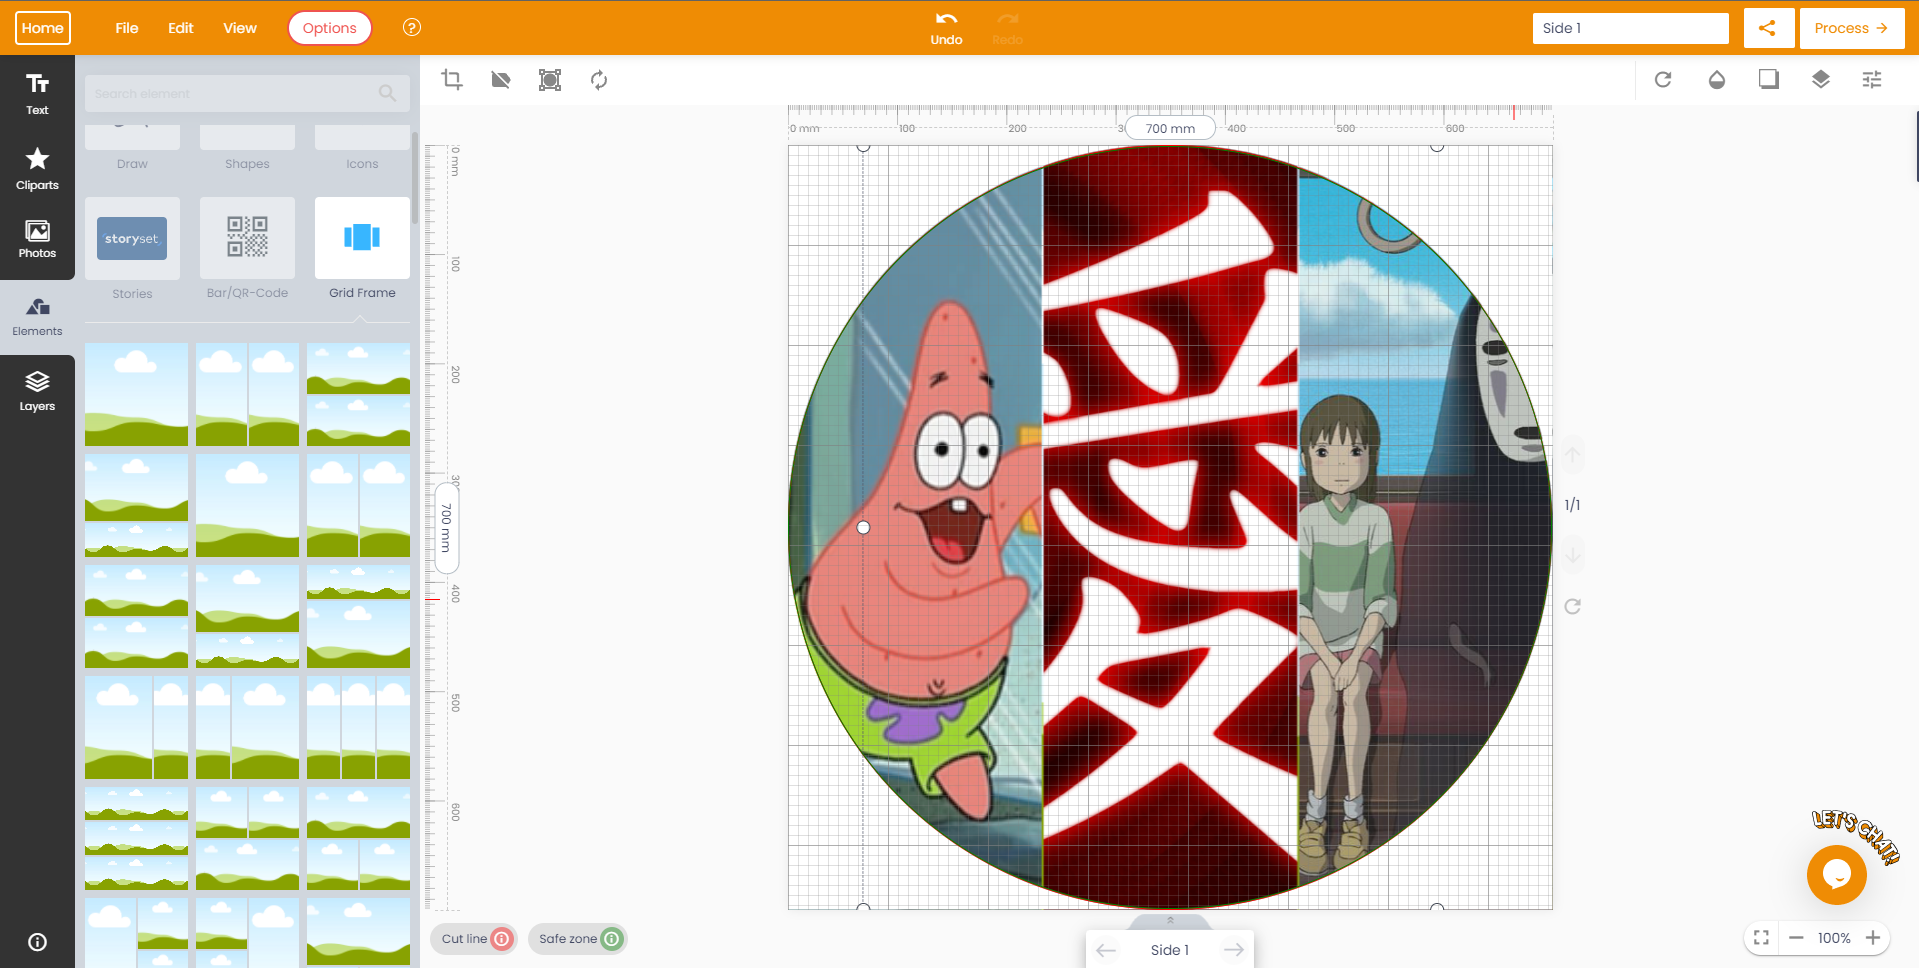1919x968 pixels.
Task: Select the Draw element category
Action: [x=132, y=148]
